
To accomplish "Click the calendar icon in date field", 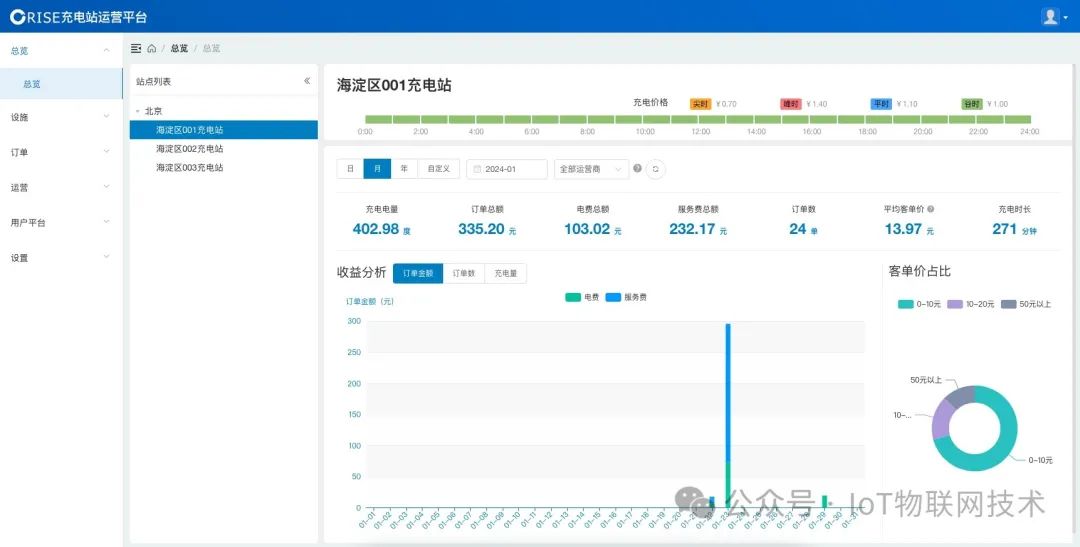I will (477, 169).
